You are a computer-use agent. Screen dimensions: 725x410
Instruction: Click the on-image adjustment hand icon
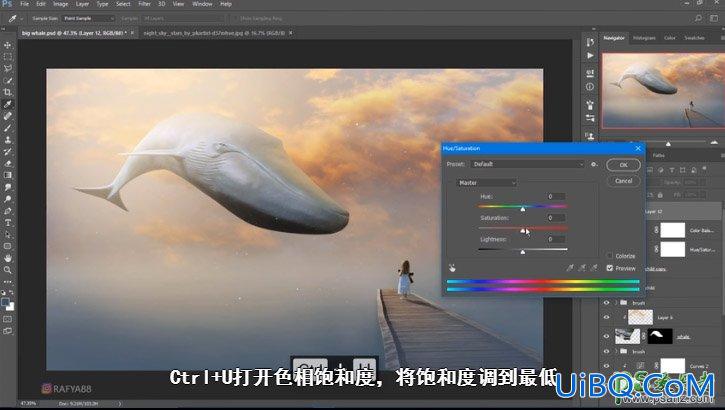452,268
